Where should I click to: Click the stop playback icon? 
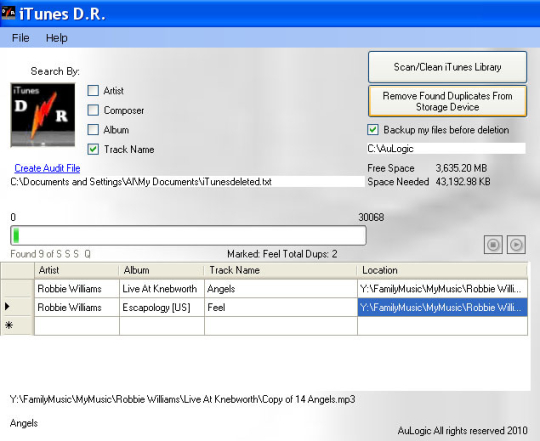click(x=493, y=245)
